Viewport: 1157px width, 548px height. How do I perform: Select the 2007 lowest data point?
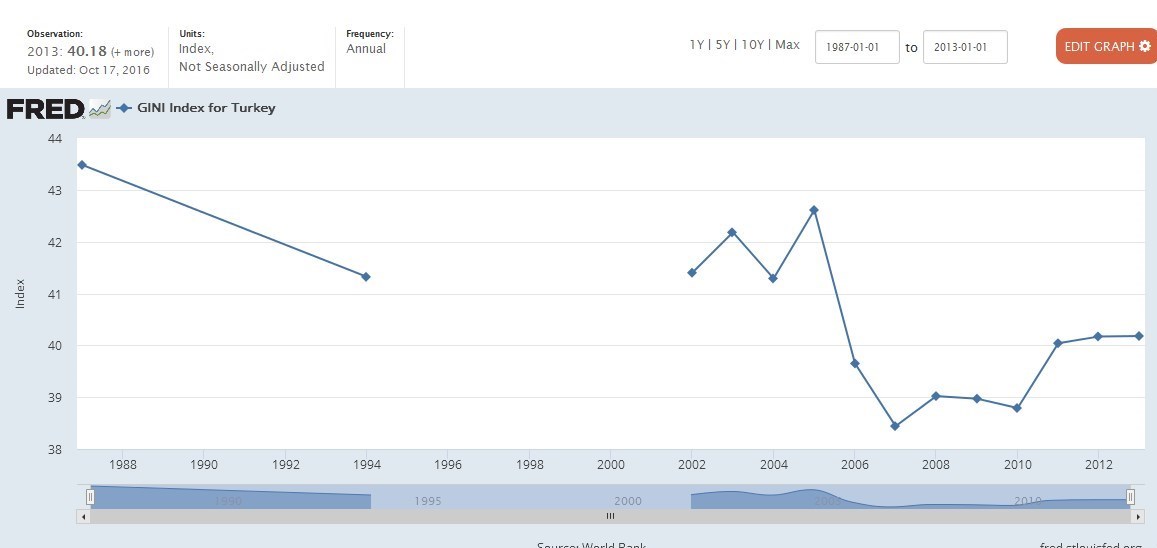click(x=895, y=426)
